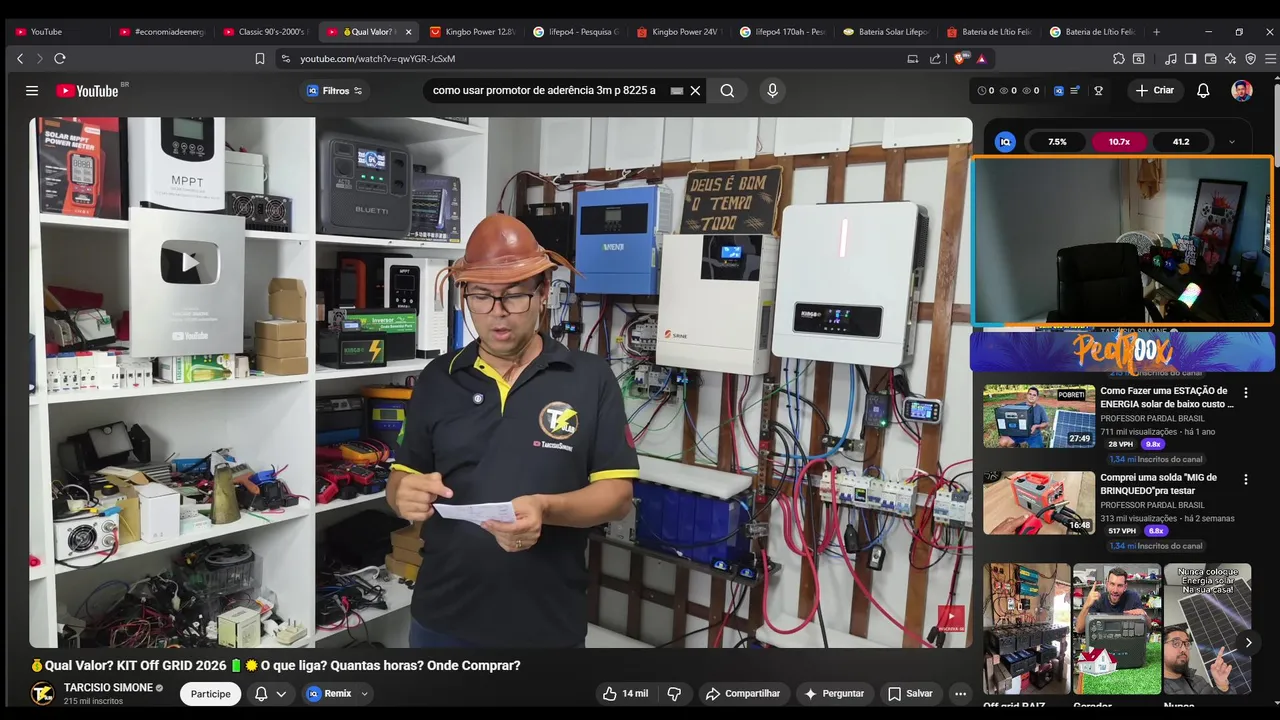Reload the page
Viewport: 1280px width, 720px height.
click(60, 59)
